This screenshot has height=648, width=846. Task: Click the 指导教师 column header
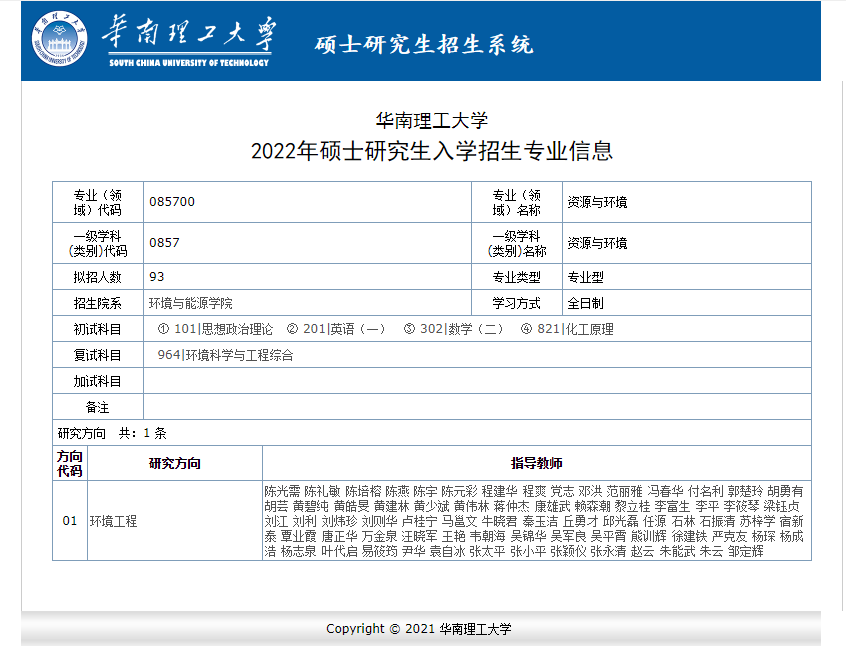coord(537,463)
